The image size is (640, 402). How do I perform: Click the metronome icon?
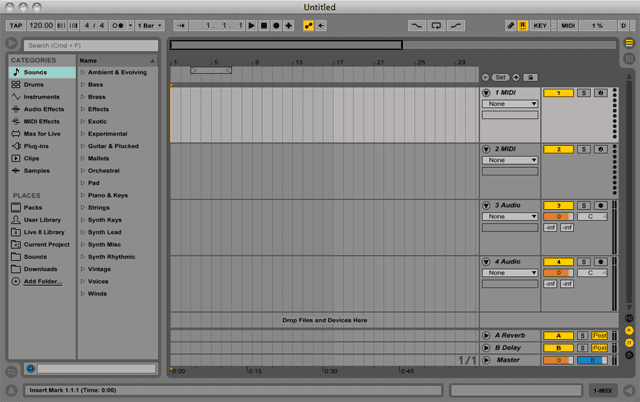coord(118,26)
